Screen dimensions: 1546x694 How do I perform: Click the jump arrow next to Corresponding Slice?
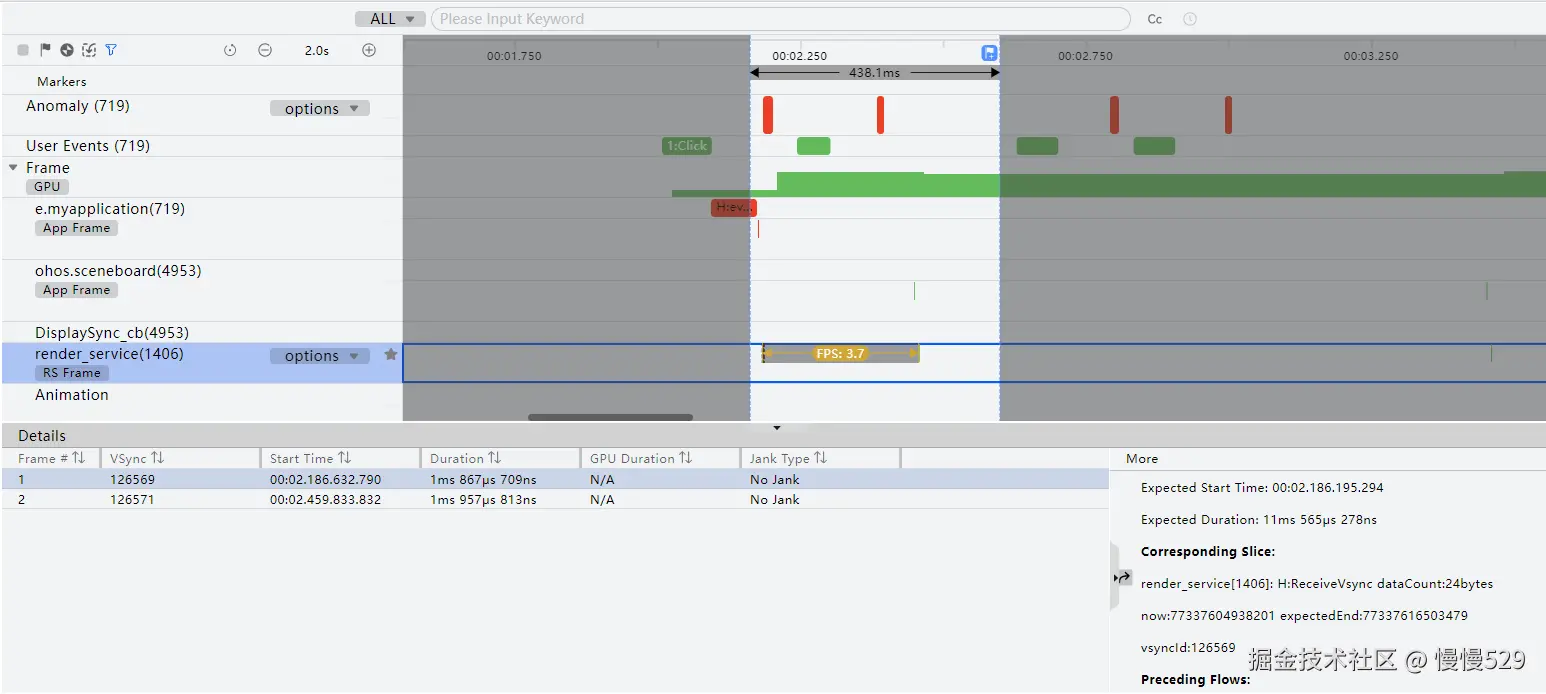pyautogui.click(x=1123, y=578)
